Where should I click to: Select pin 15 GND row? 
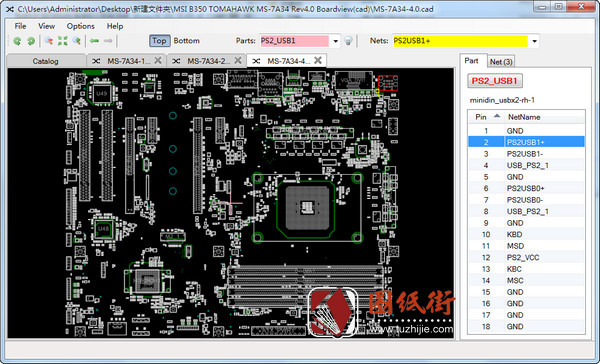coord(526,292)
